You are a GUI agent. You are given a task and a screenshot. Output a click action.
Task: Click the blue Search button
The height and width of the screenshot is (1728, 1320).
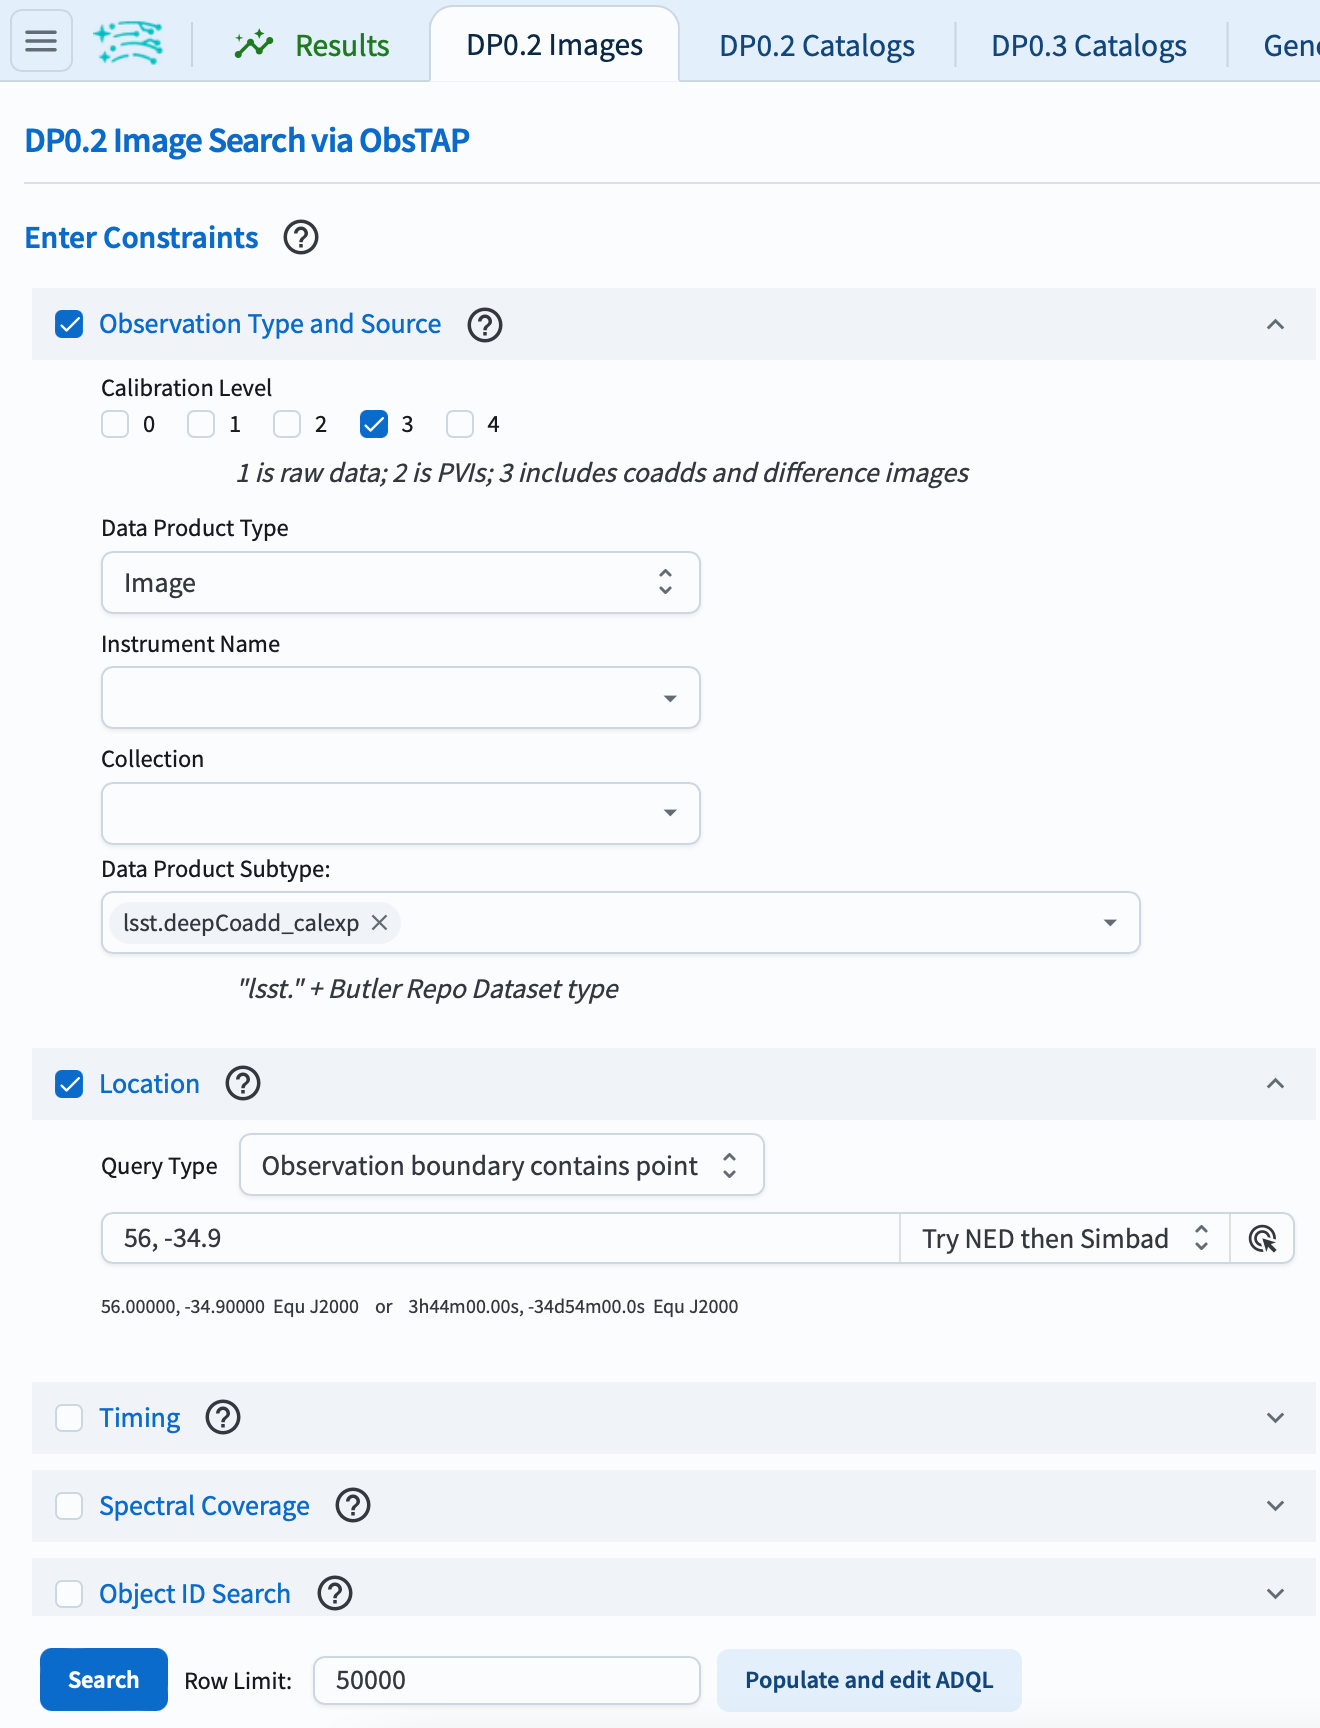(x=104, y=1680)
